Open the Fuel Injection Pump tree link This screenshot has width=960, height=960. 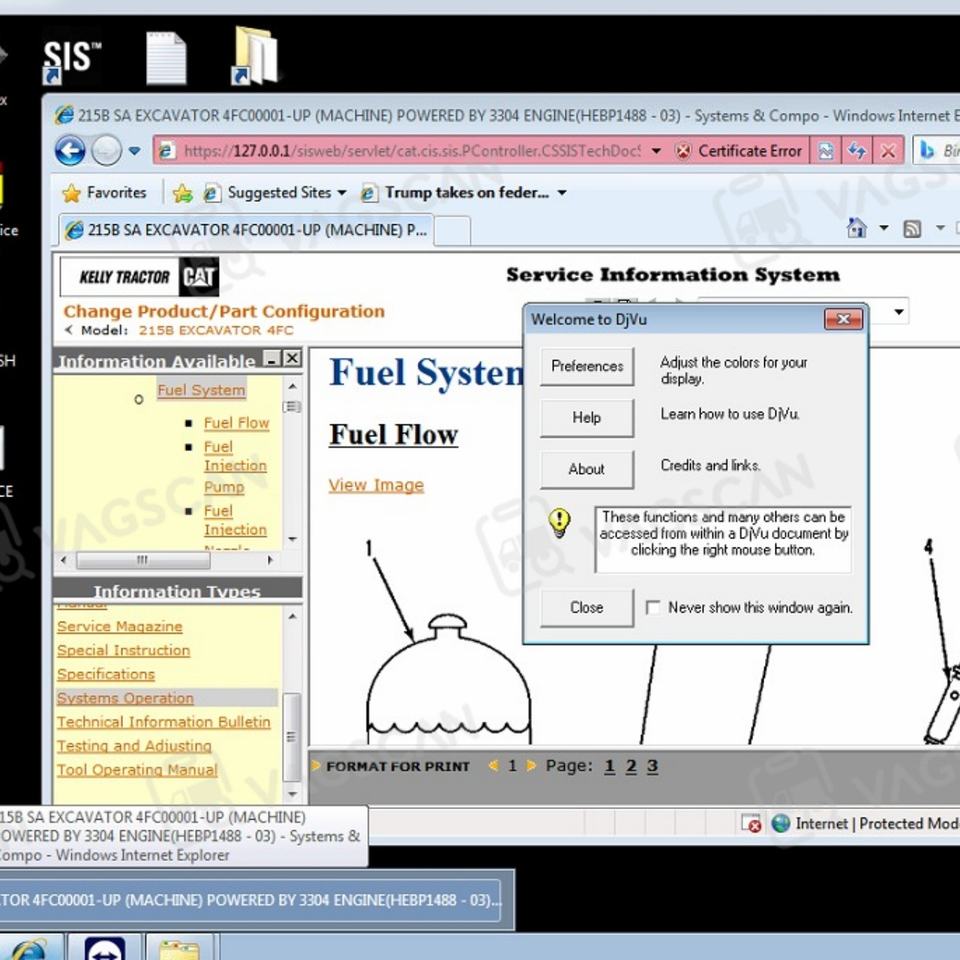[x=235, y=467]
